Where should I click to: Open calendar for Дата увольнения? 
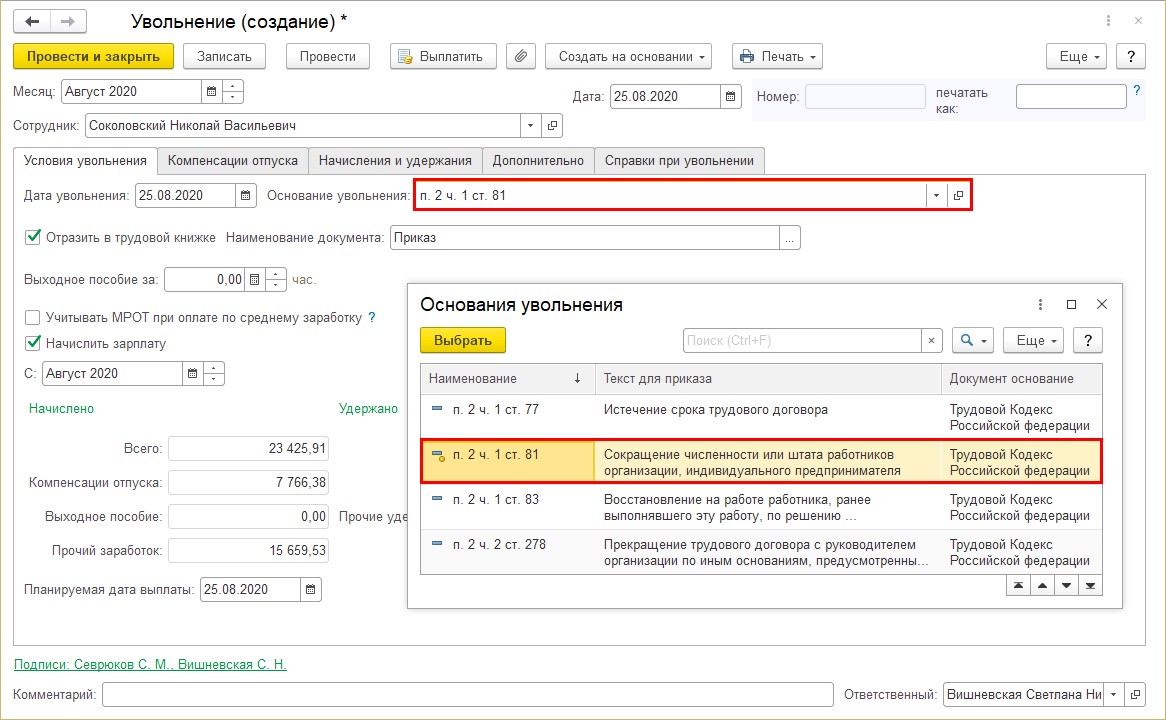click(245, 196)
